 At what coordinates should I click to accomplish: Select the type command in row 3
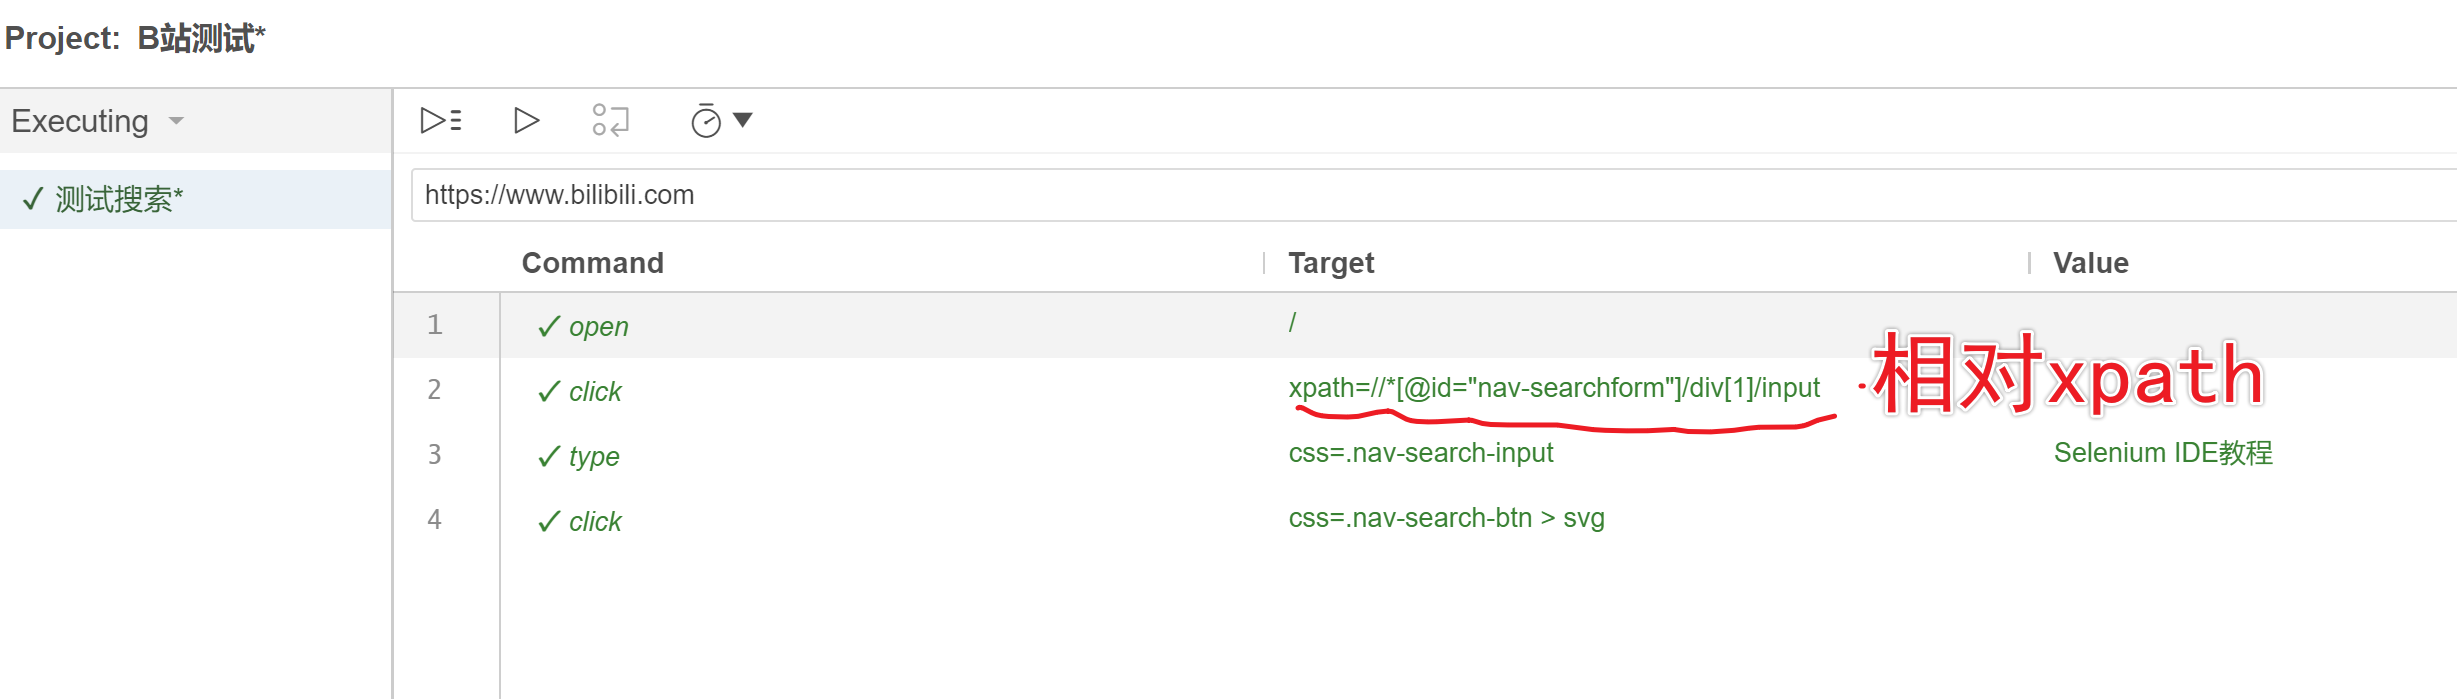[594, 457]
